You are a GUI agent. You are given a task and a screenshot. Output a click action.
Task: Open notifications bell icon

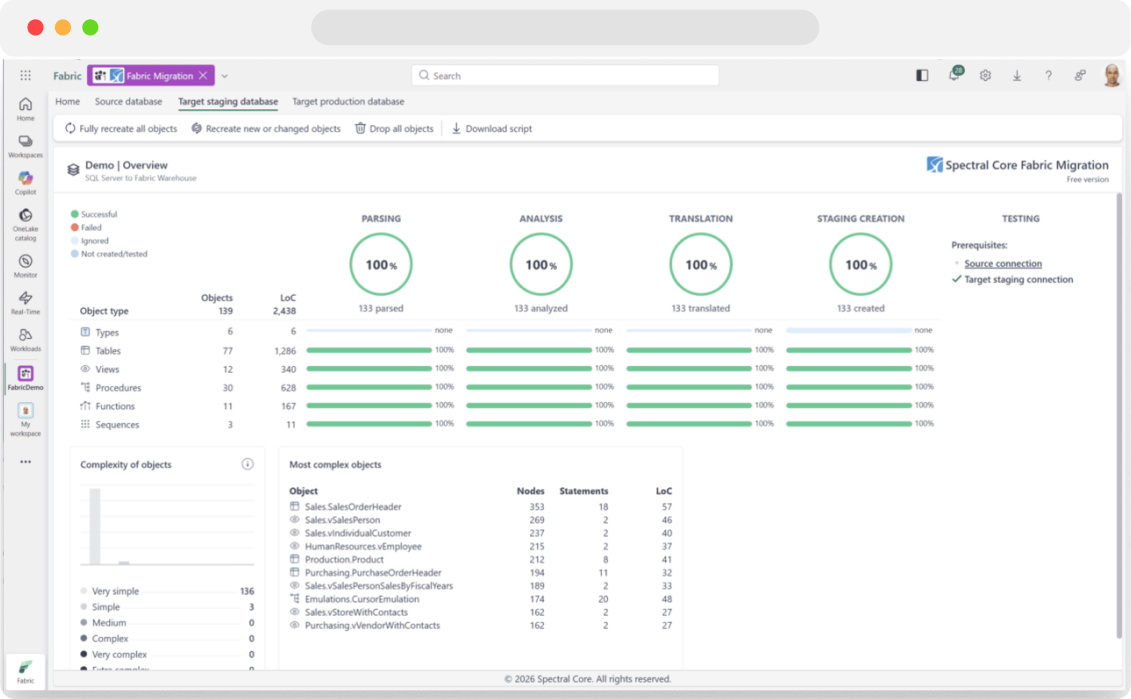coord(954,75)
